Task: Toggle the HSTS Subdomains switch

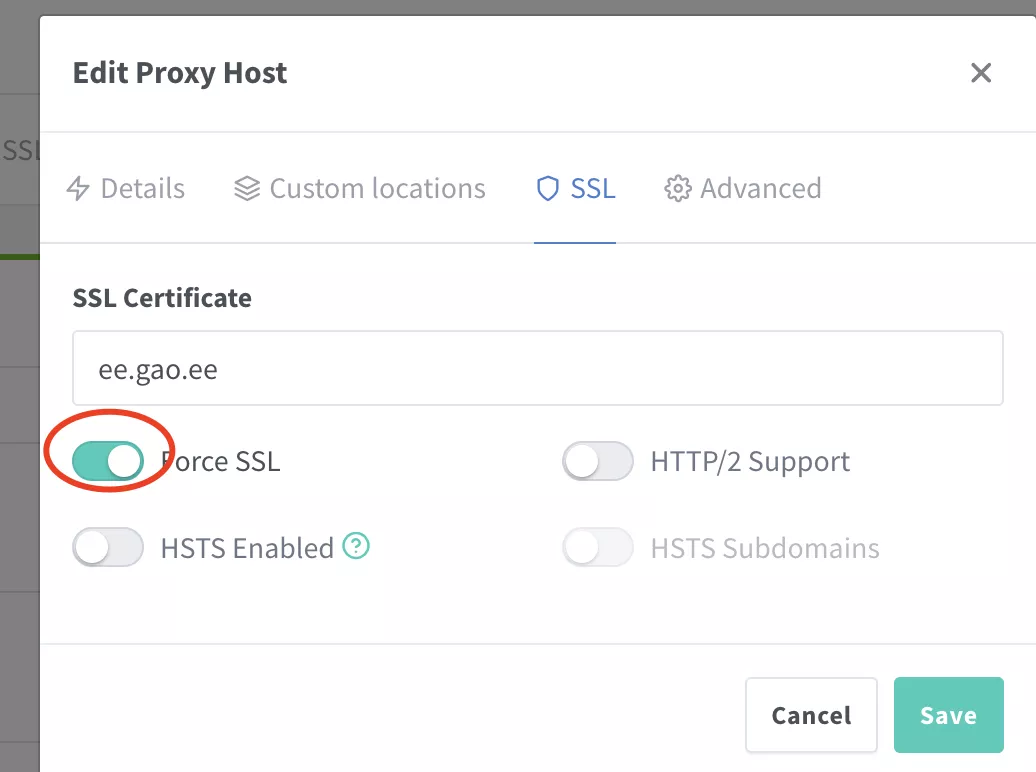Action: click(x=598, y=548)
